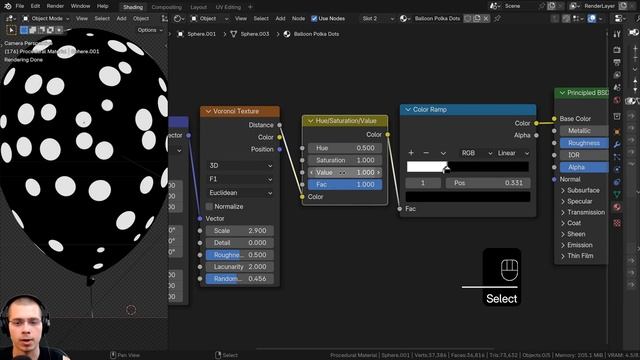Expand the Emission panel
640x360 pixels.
tap(563, 245)
